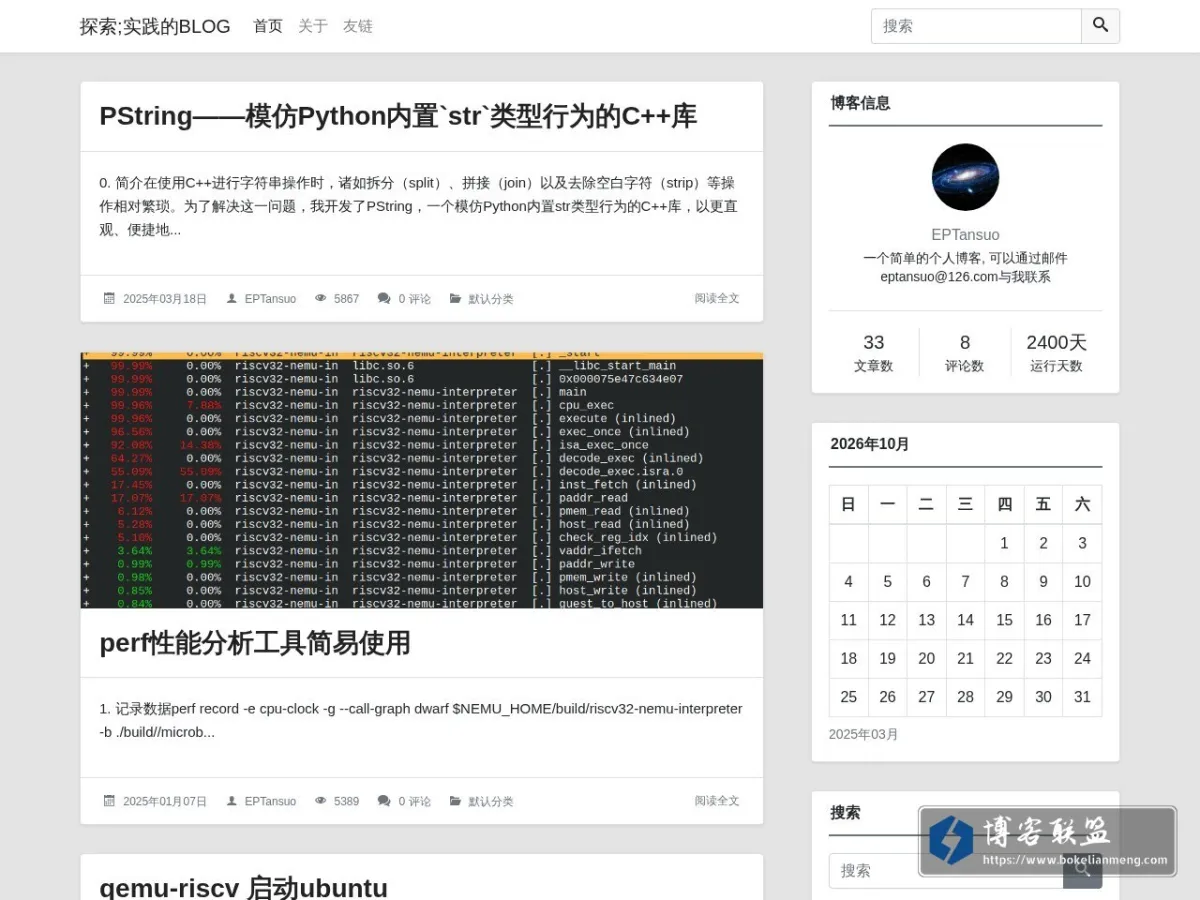Select calendar day 11
1200x900 pixels.
[x=848, y=620]
